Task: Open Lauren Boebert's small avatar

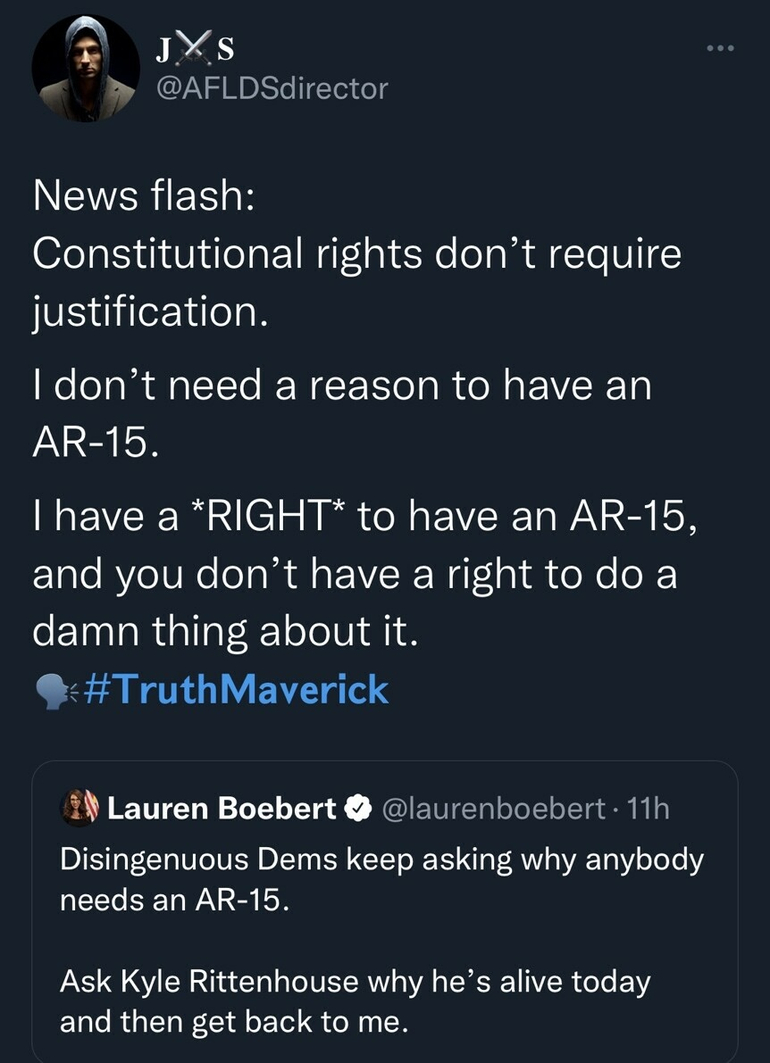Action: pos(79,807)
